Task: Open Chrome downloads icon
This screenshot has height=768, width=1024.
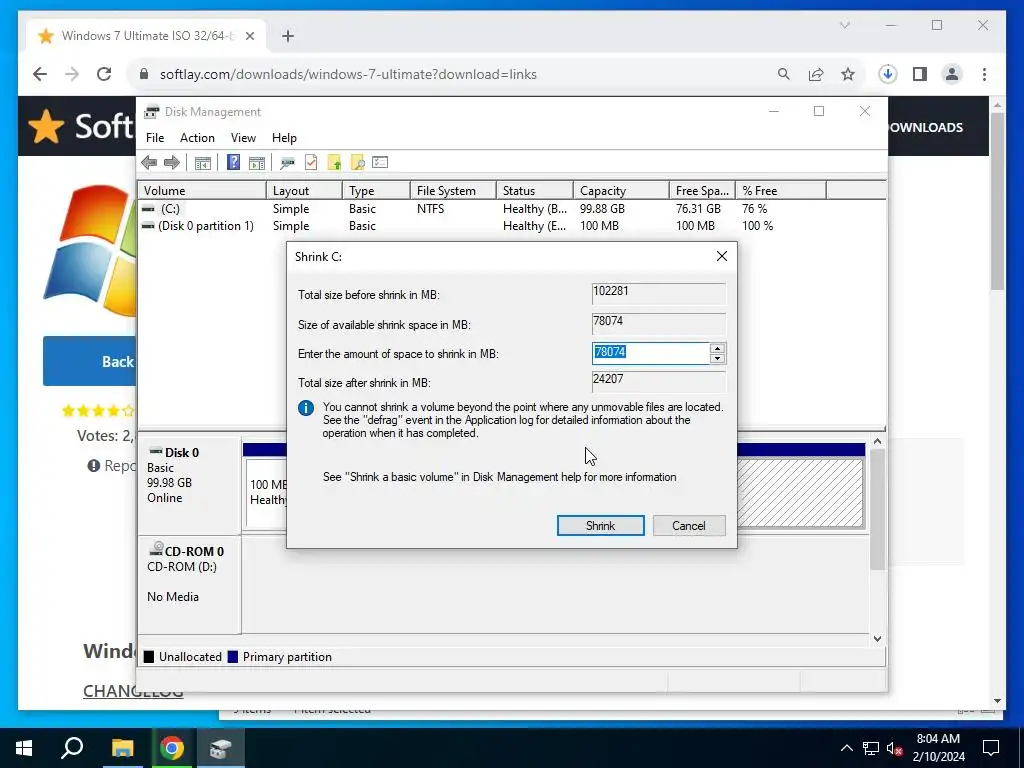Action: point(888,74)
